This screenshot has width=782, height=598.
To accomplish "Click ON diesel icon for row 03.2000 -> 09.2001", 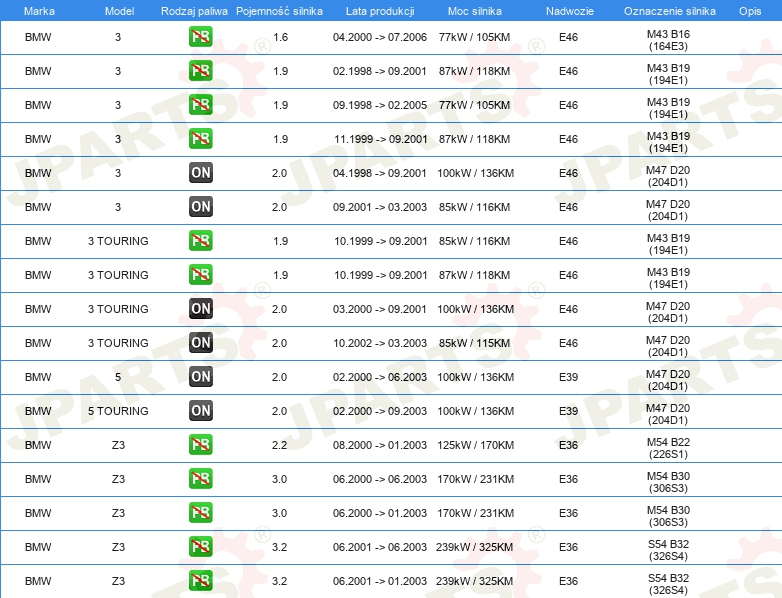I will [200, 309].
